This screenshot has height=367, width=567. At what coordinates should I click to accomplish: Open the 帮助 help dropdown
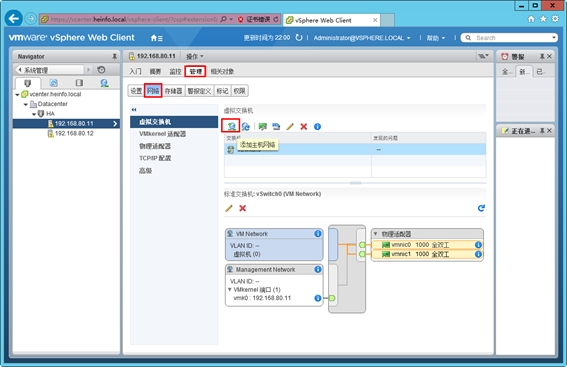[435, 38]
